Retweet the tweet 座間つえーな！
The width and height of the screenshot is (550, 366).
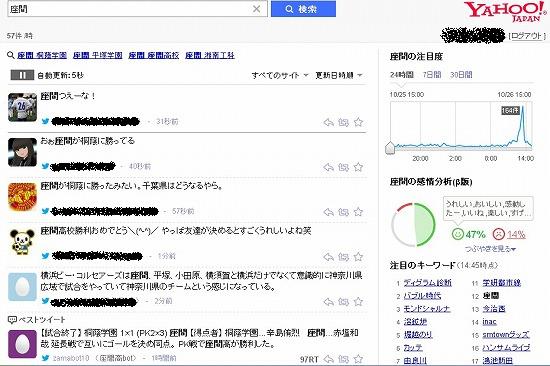tap(343, 122)
